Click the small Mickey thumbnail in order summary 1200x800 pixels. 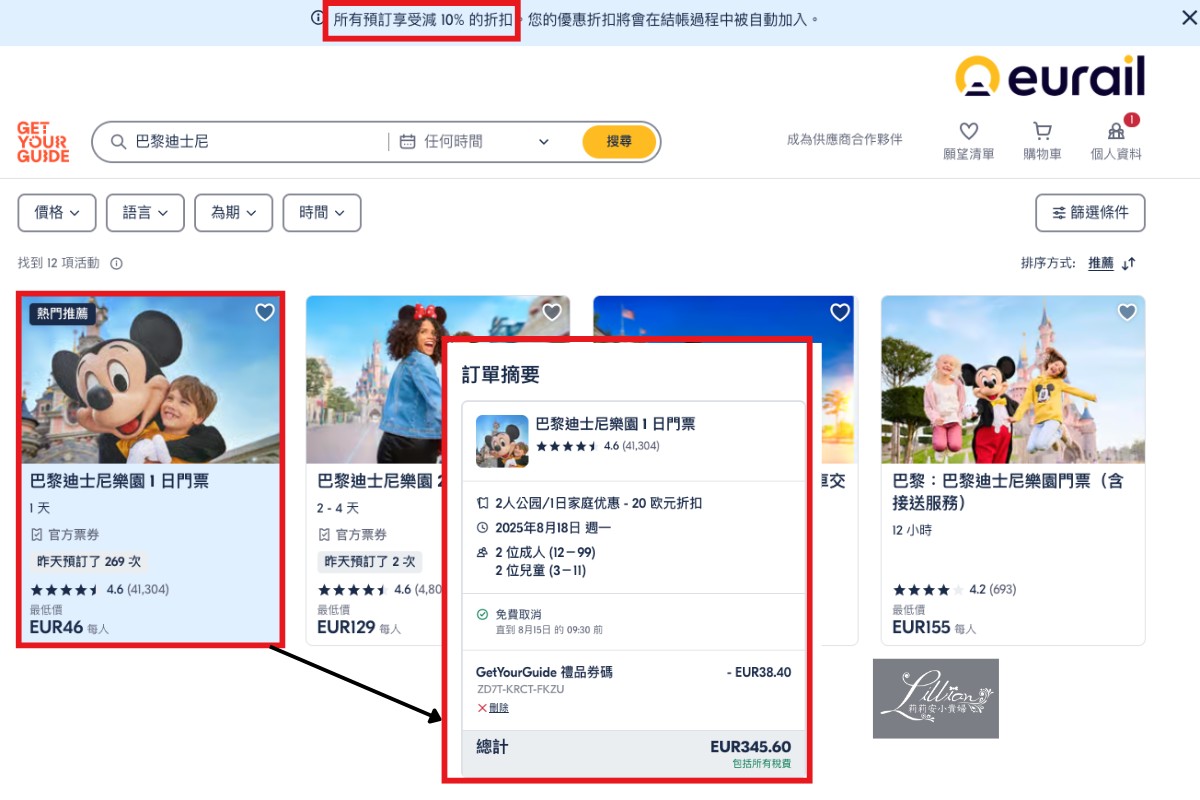pos(502,441)
